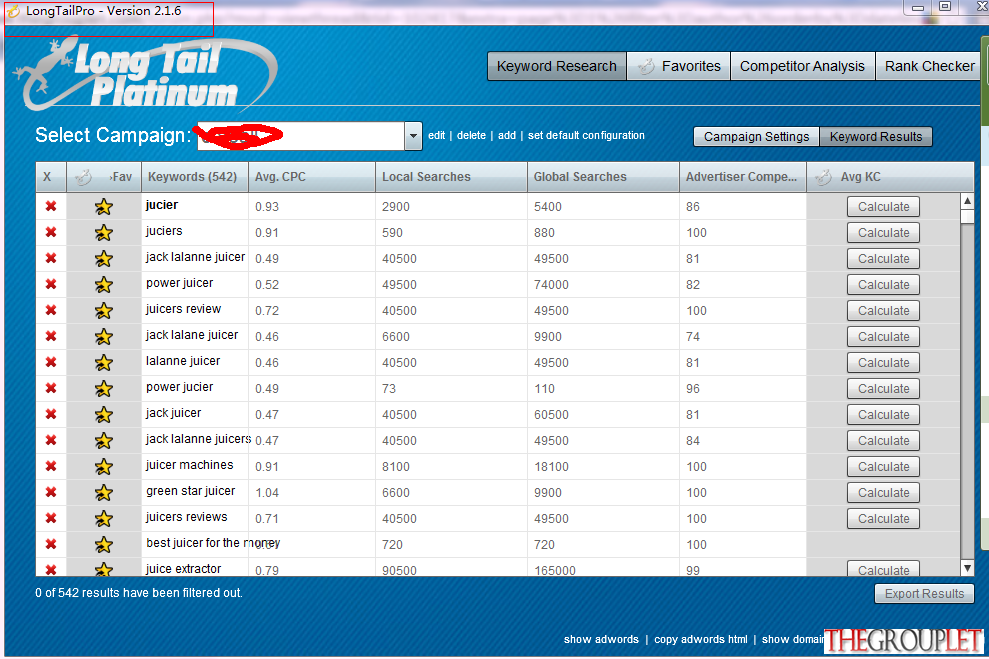Image resolution: width=989 pixels, height=659 pixels.
Task: Delete the juciers row using its red X
Action: pyautogui.click(x=51, y=232)
